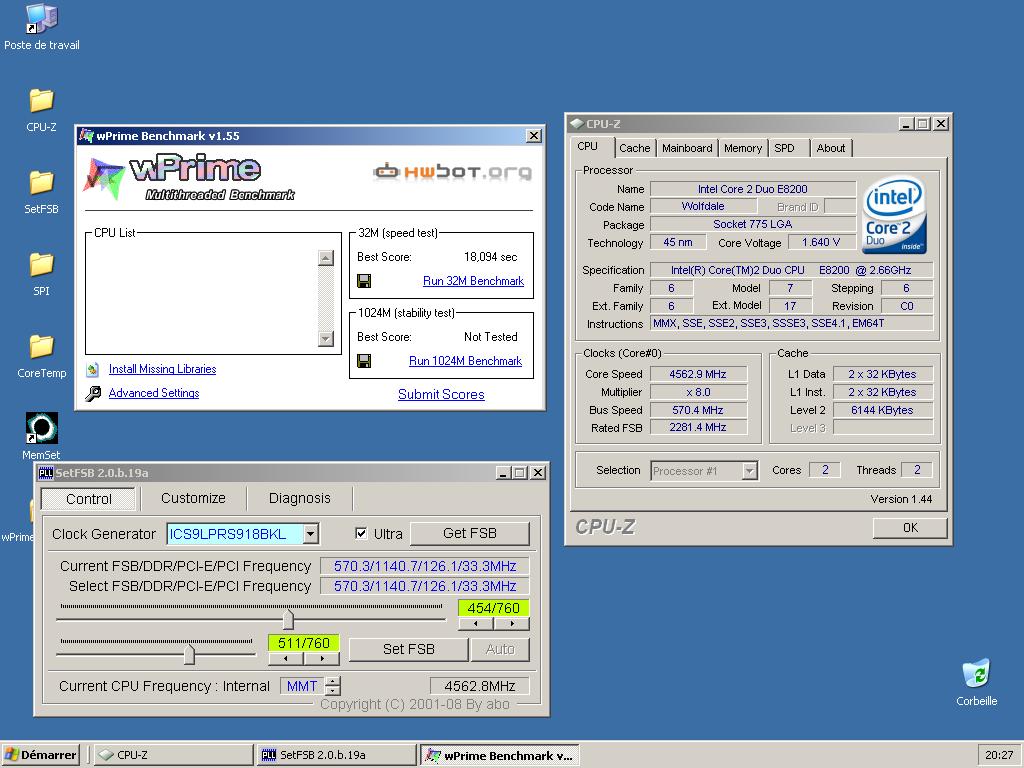
Task: Switch to CPU-Z Mainboard tab
Action: tap(687, 148)
